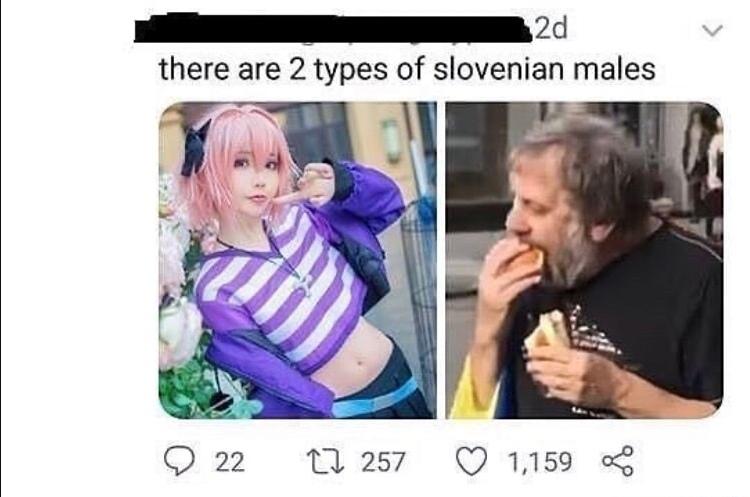View the 1,159 likes count
The image size is (750, 497).
[540, 462]
